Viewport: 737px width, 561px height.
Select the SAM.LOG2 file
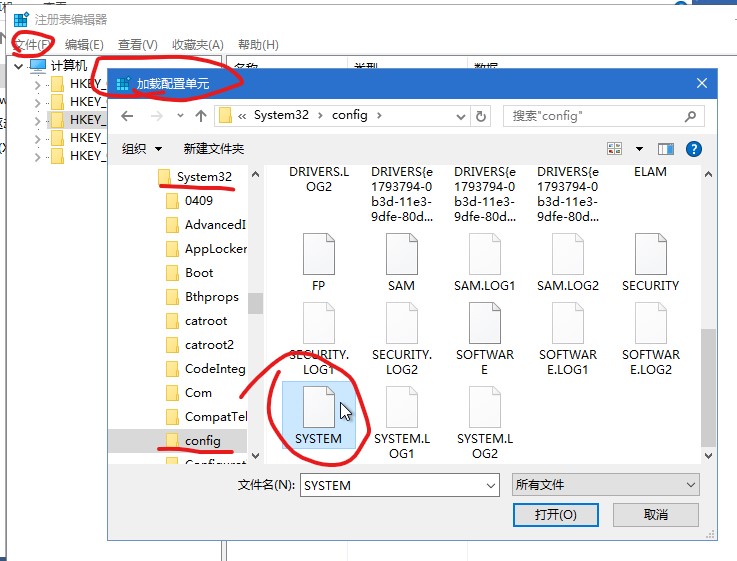[x=568, y=262]
